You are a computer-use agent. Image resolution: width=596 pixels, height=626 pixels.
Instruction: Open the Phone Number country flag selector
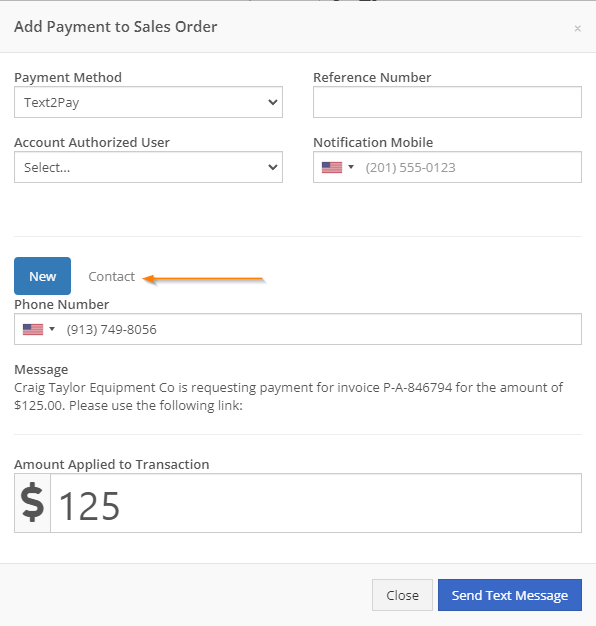coord(39,329)
